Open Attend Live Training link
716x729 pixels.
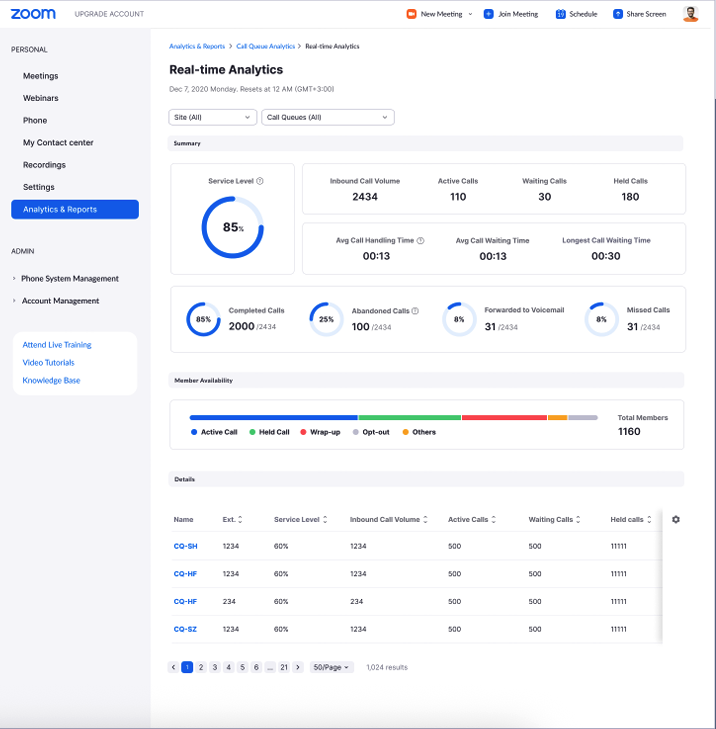[x=57, y=345]
